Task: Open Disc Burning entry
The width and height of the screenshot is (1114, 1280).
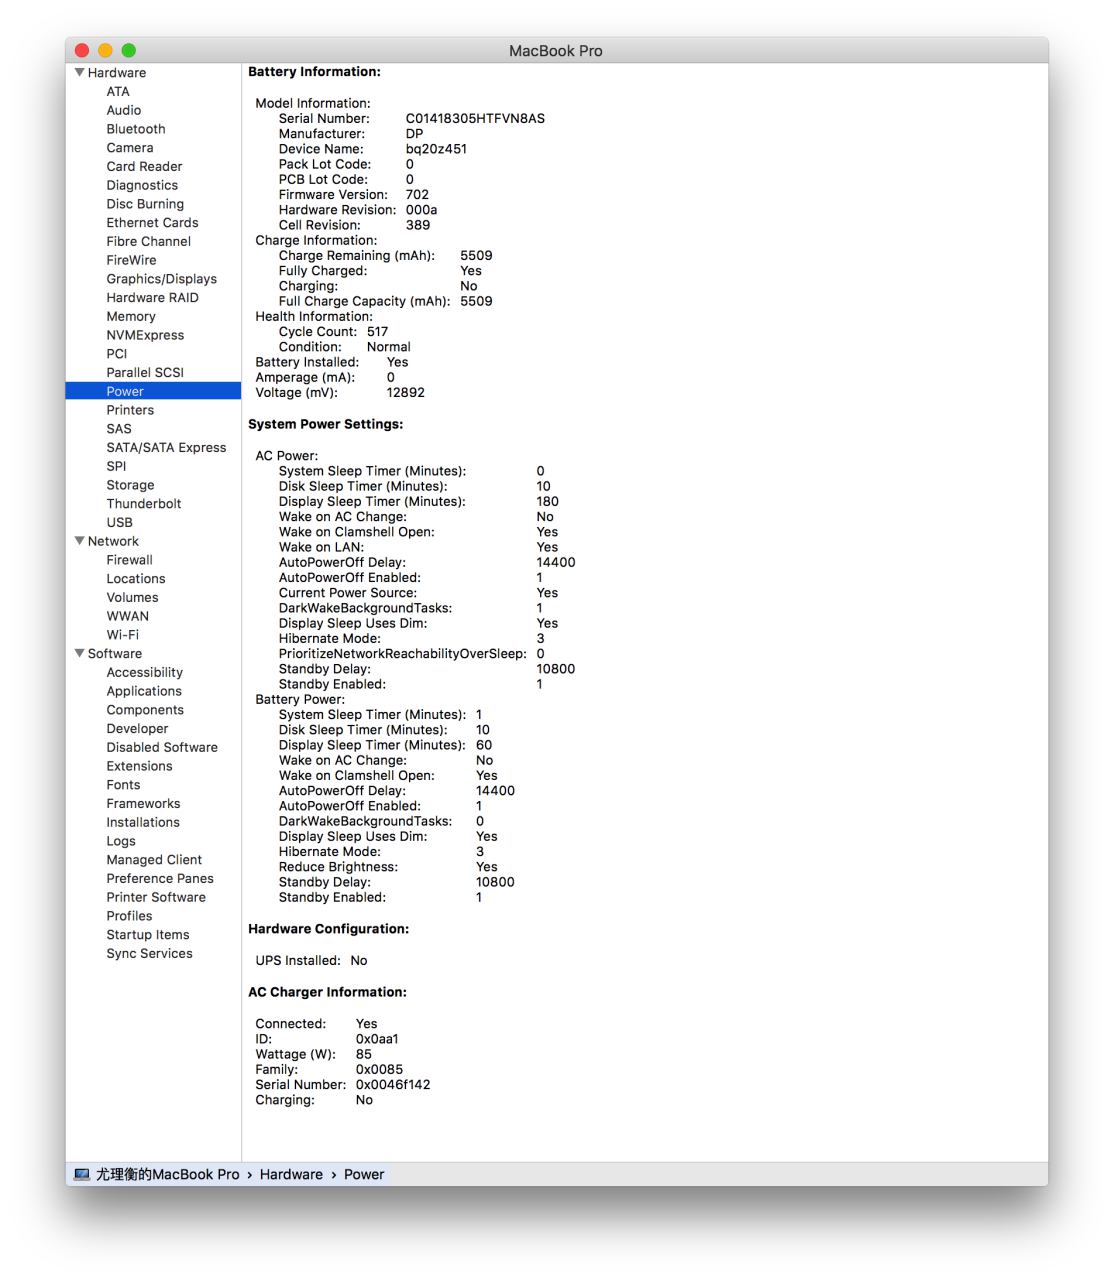Action: [145, 204]
